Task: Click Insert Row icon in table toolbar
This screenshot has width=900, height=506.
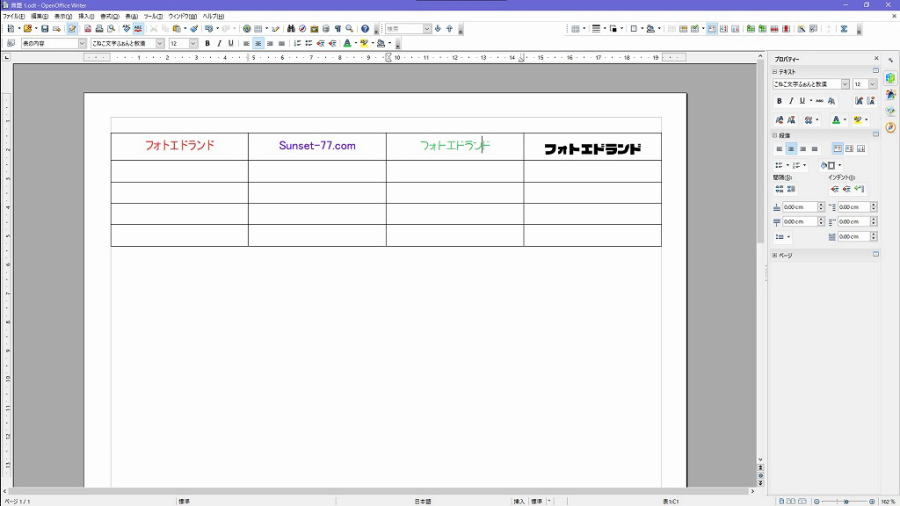Action: [750, 29]
